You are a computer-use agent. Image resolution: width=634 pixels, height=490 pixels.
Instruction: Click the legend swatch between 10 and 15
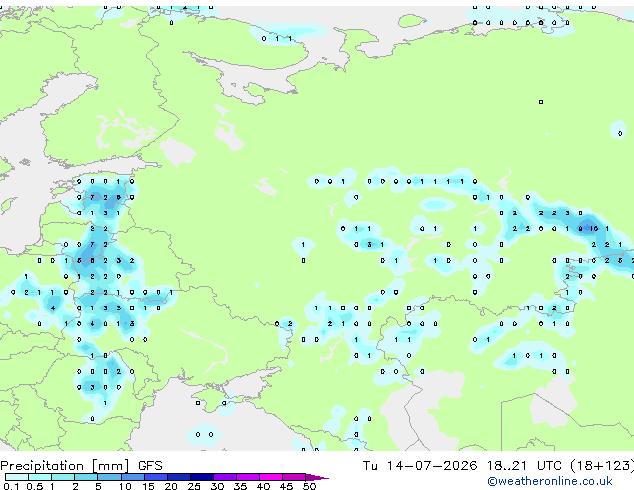click(x=132, y=477)
